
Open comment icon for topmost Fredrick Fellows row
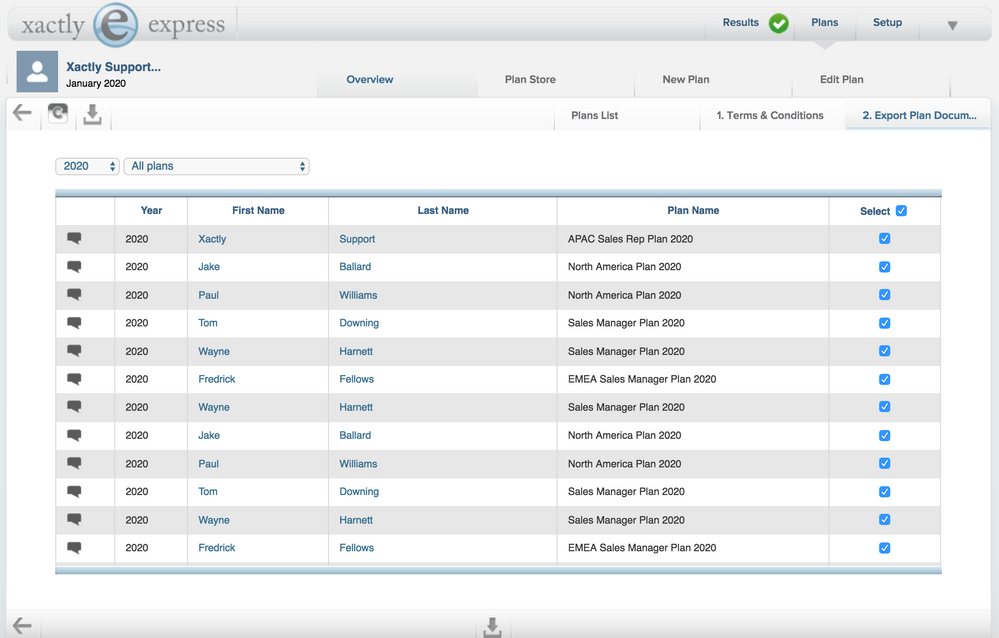[x=74, y=379]
